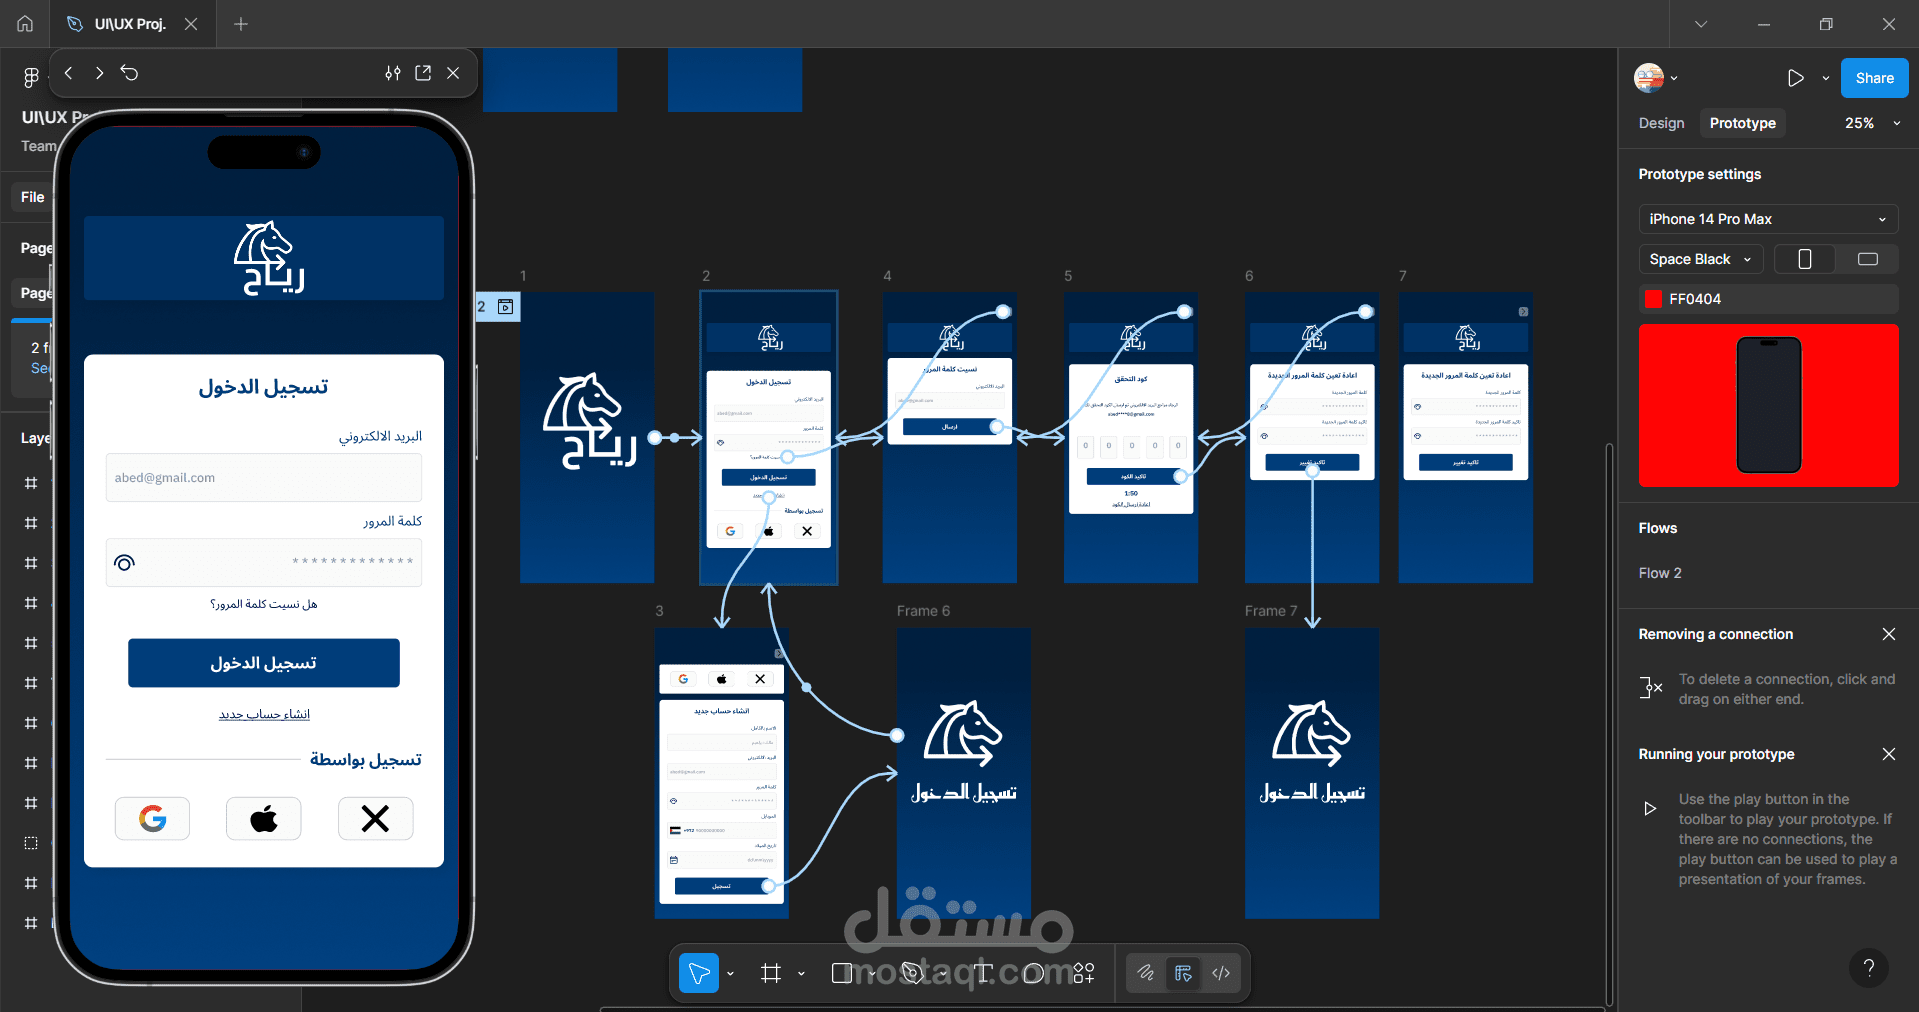Click the canvas vertical scrollbar
1919x1012 pixels.
pos(1608,725)
